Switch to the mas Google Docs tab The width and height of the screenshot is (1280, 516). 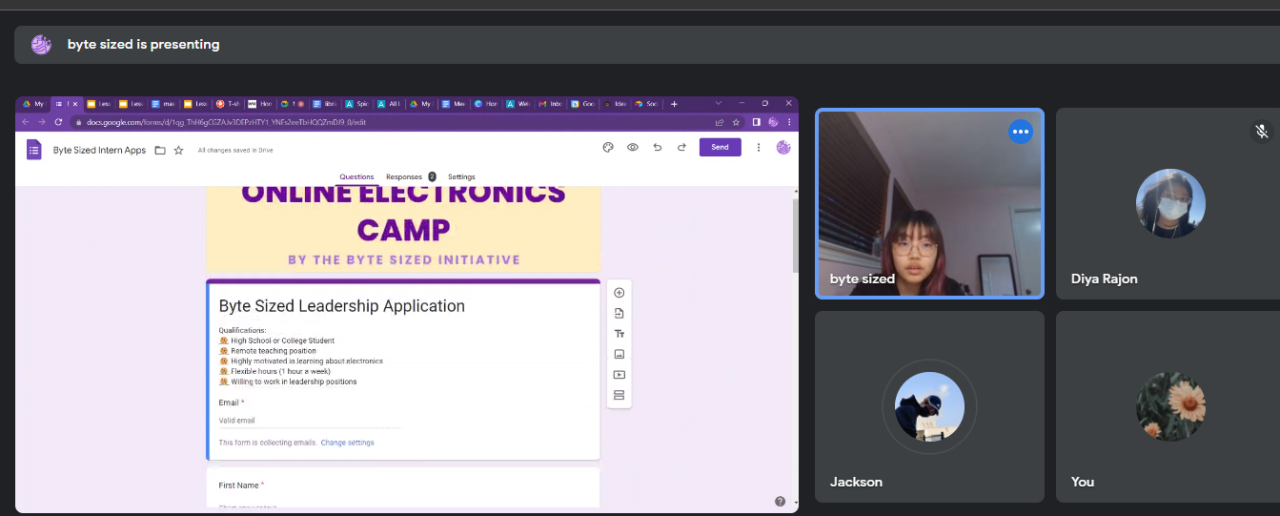click(x=164, y=104)
